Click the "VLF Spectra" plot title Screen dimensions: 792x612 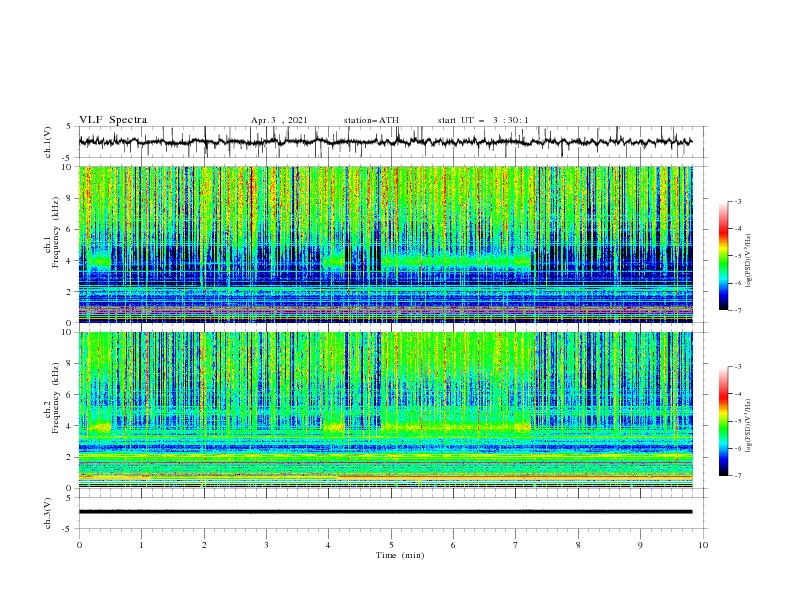(113, 120)
